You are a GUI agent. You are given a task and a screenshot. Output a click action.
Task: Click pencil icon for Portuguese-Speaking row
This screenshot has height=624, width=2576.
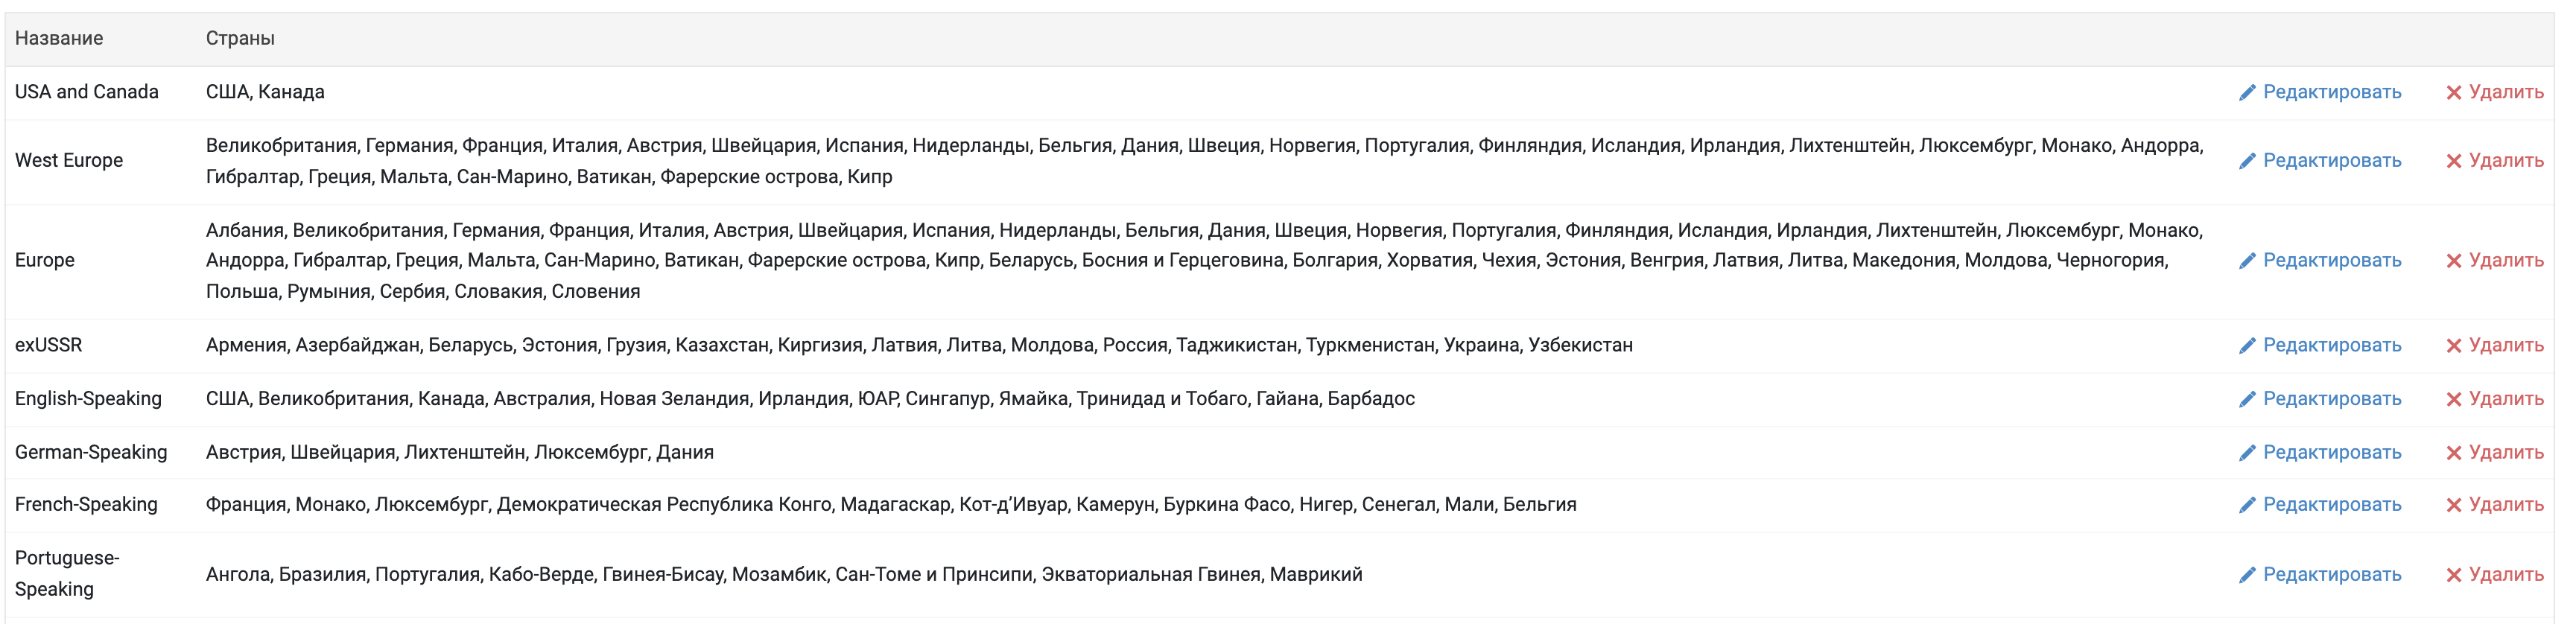tap(2247, 575)
